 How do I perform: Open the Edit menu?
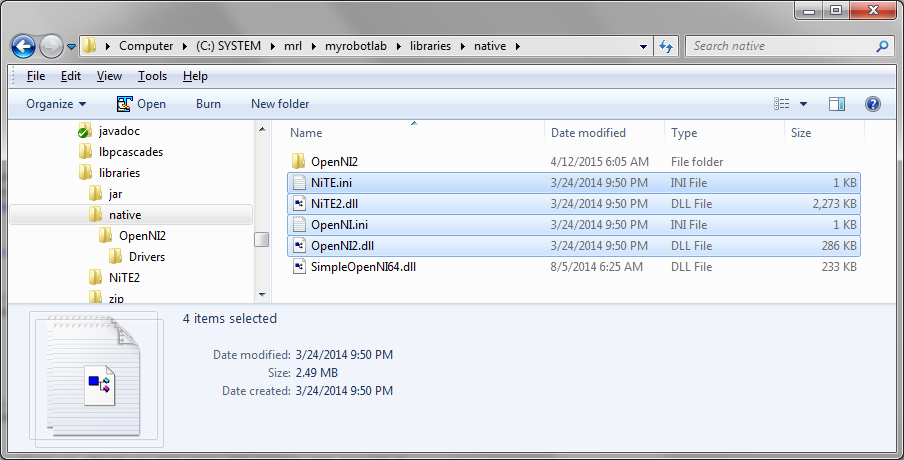click(71, 76)
